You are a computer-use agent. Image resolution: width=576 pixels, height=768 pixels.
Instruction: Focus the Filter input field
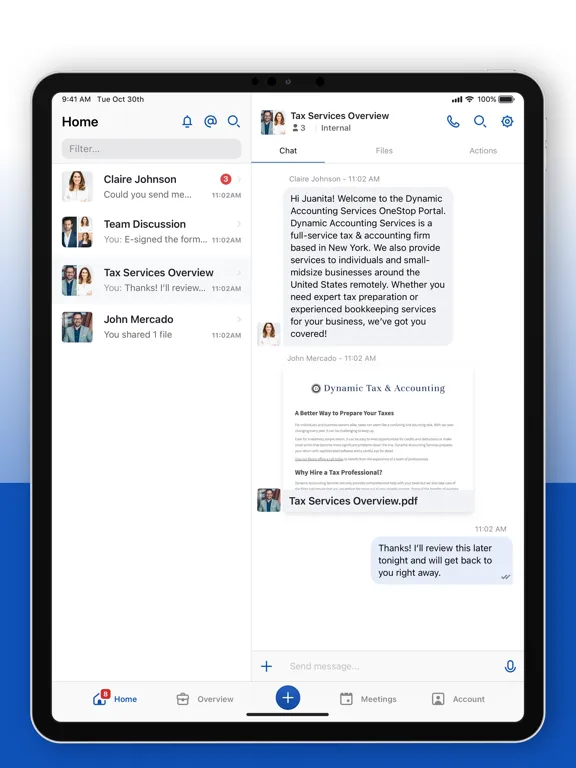[151, 149]
